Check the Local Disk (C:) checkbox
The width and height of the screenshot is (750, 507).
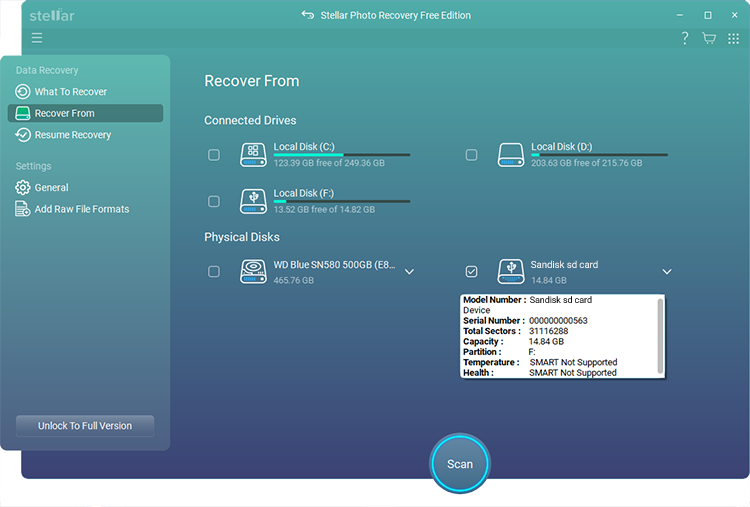[x=214, y=155]
